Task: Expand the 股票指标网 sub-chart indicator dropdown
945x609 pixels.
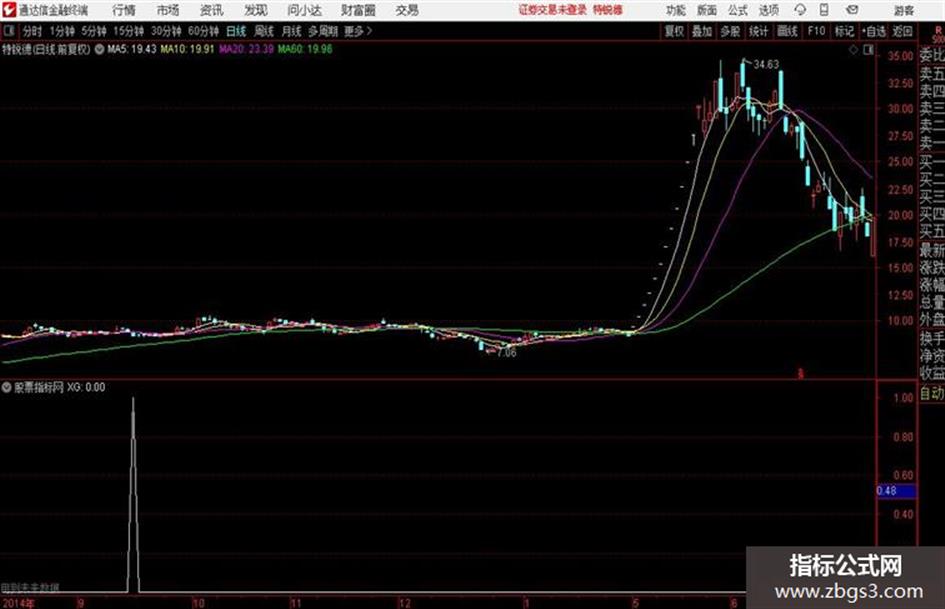Action: point(7,388)
